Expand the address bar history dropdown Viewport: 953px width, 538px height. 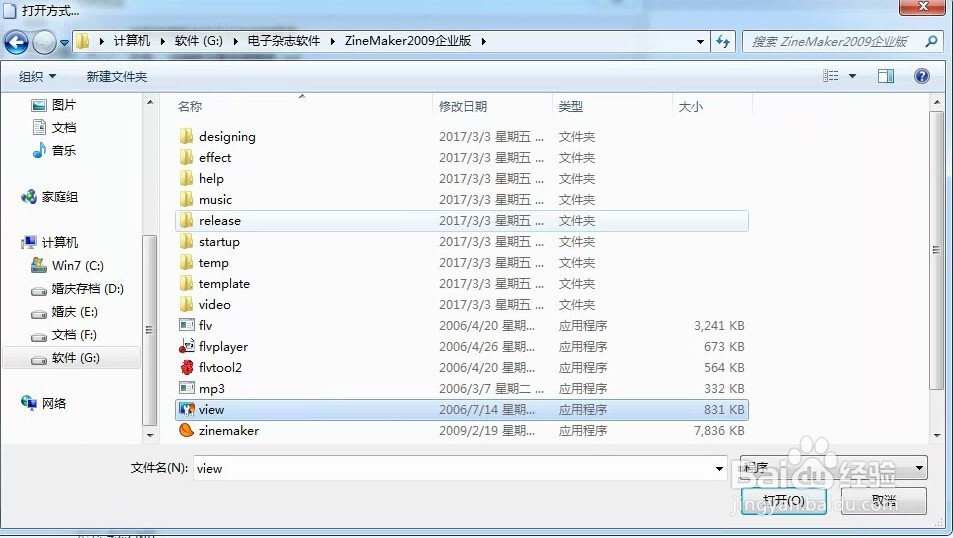tap(700, 41)
